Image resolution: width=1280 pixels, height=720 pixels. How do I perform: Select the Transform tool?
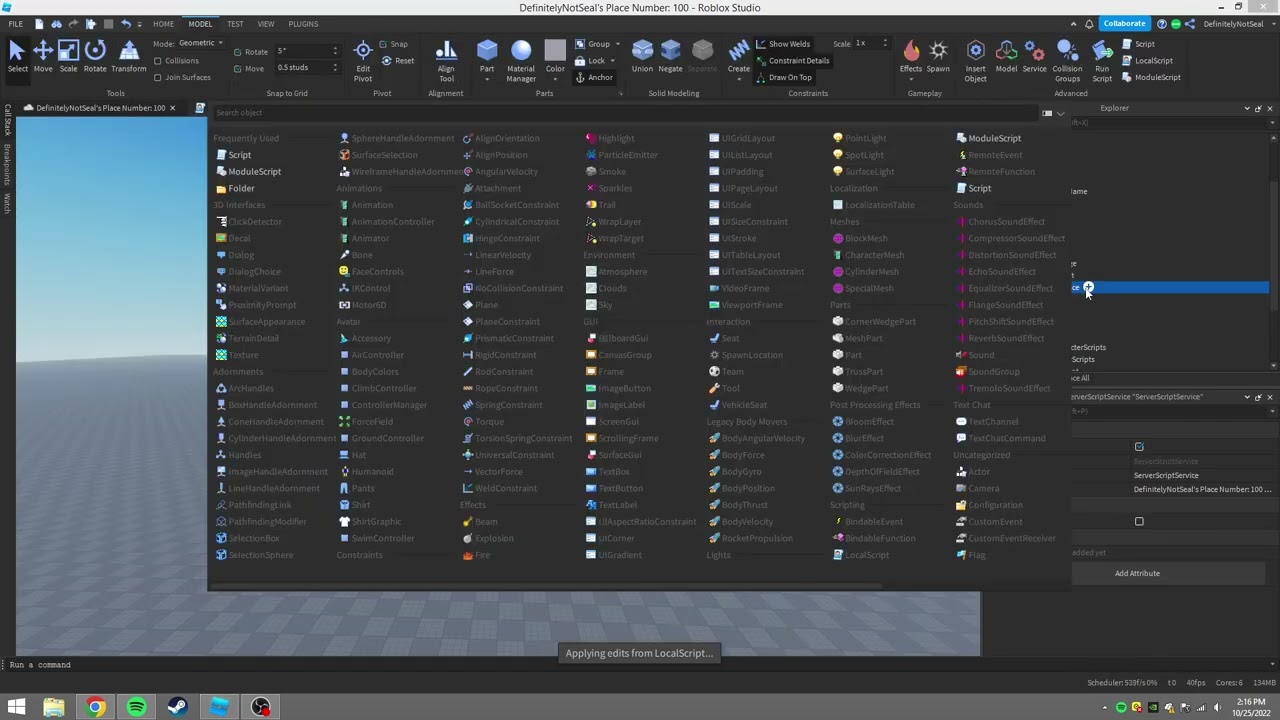tap(129, 56)
